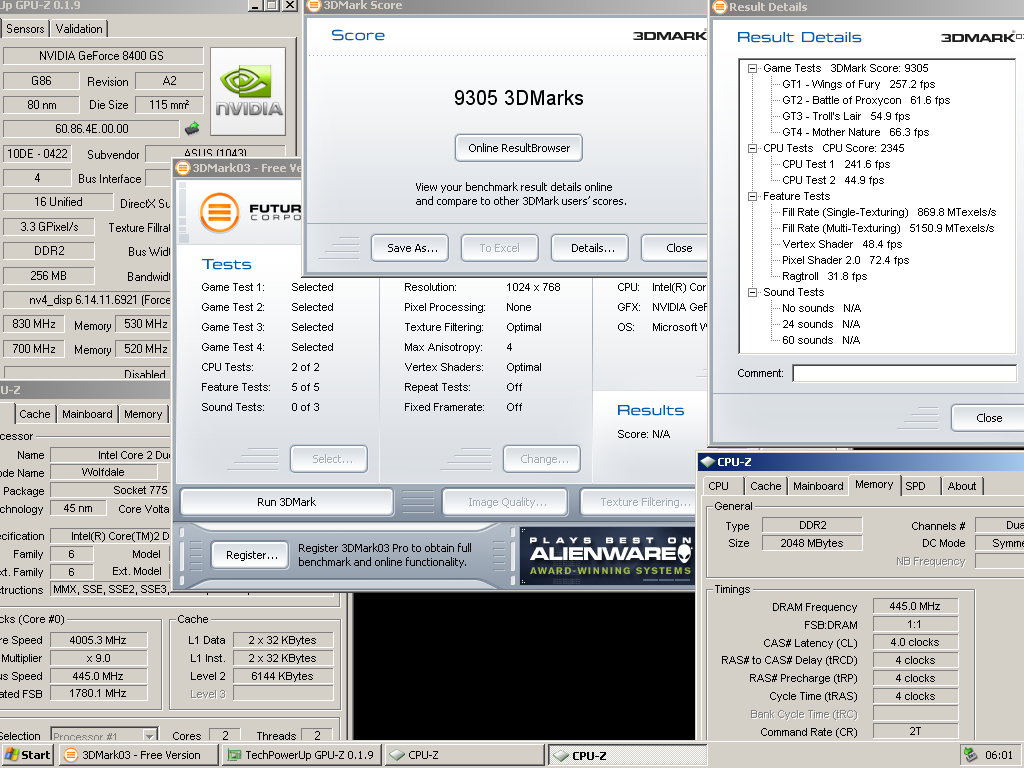Select GT3 - Troll's Lair result row
Viewport: 1024px width, 768px height.
[x=846, y=116]
